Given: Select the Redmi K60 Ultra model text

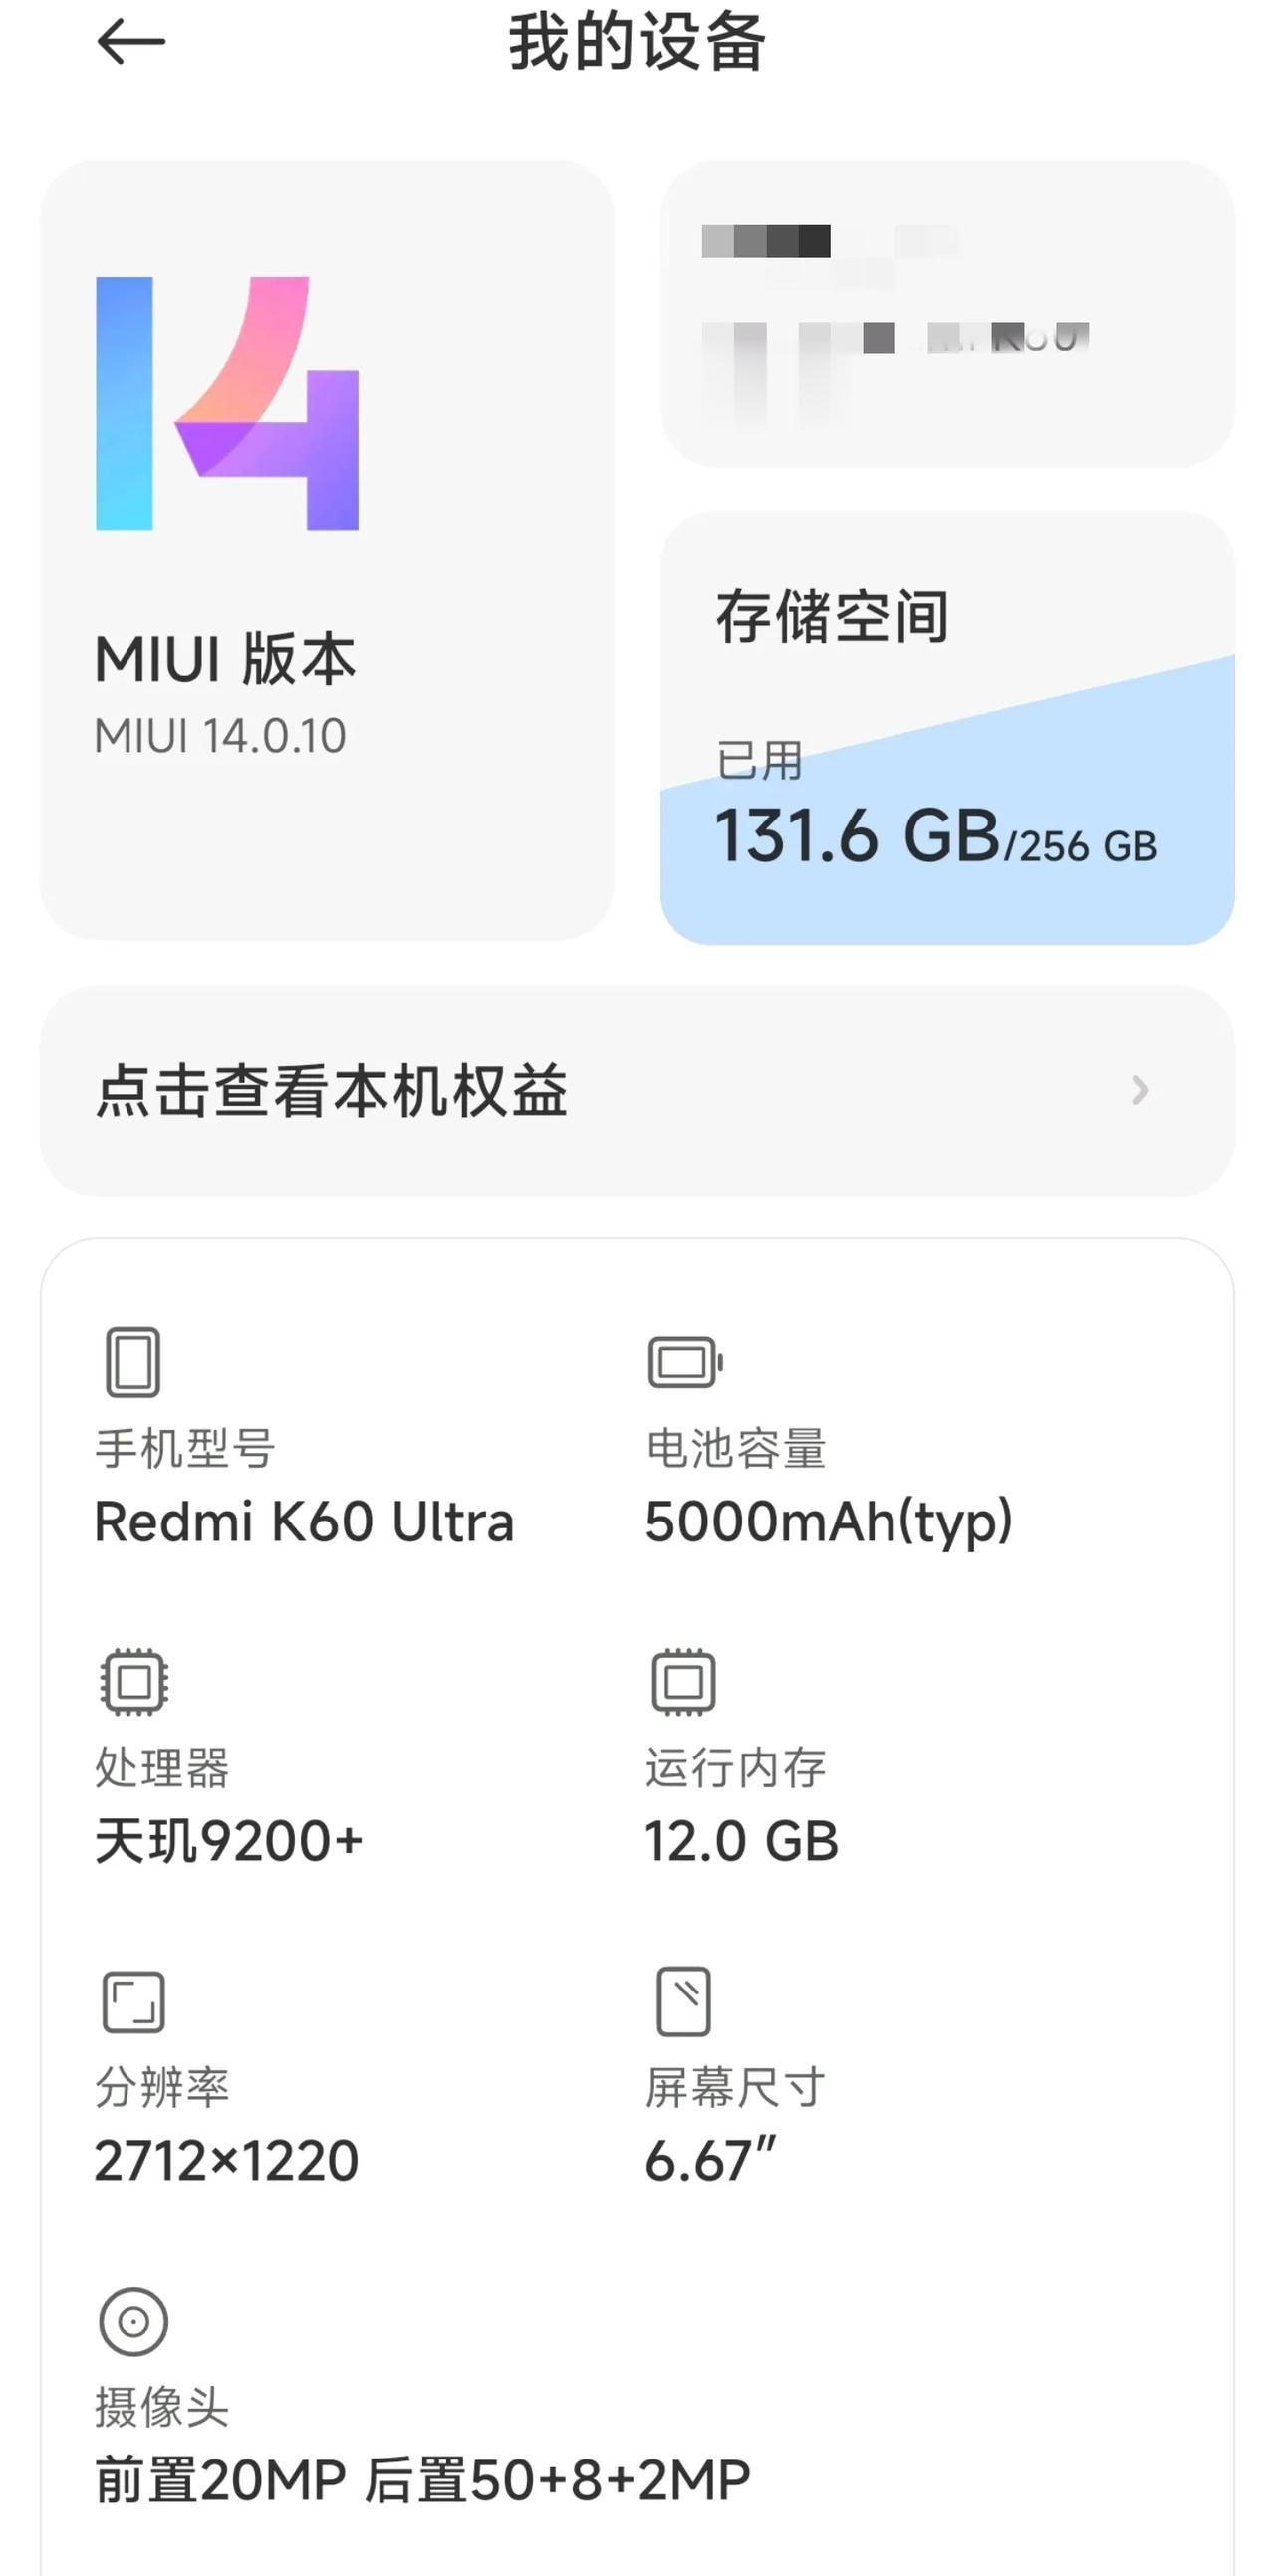Looking at the screenshot, I should [x=304, y=1522].
